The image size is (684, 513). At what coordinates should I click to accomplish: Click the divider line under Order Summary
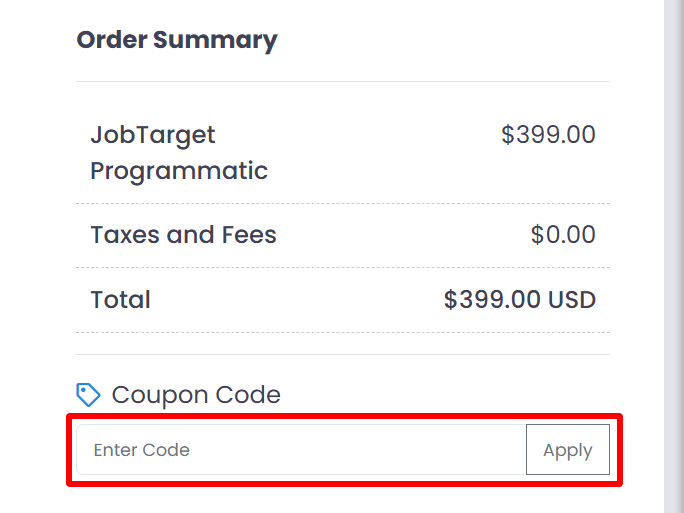click(x=342, y=82)
